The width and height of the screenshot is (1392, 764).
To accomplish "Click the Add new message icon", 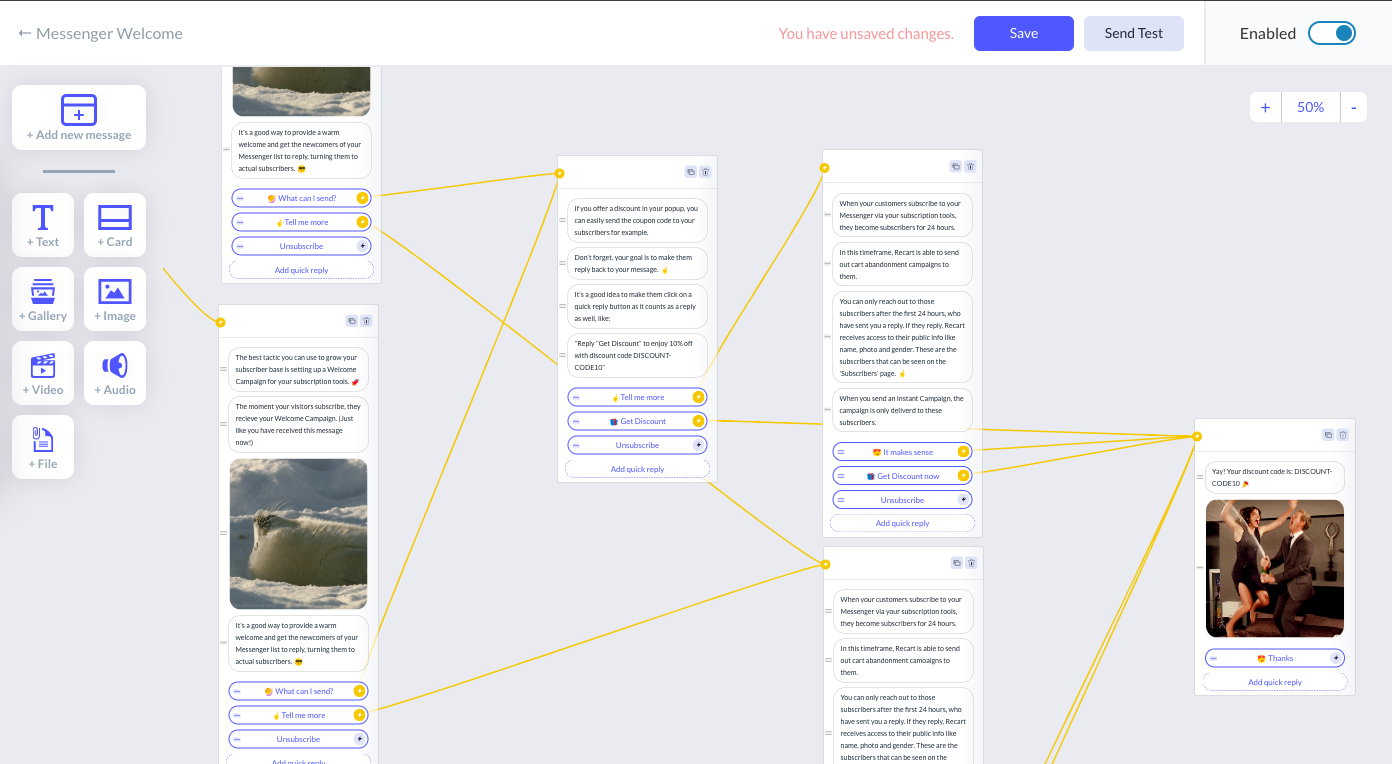I will click(79, 110).
